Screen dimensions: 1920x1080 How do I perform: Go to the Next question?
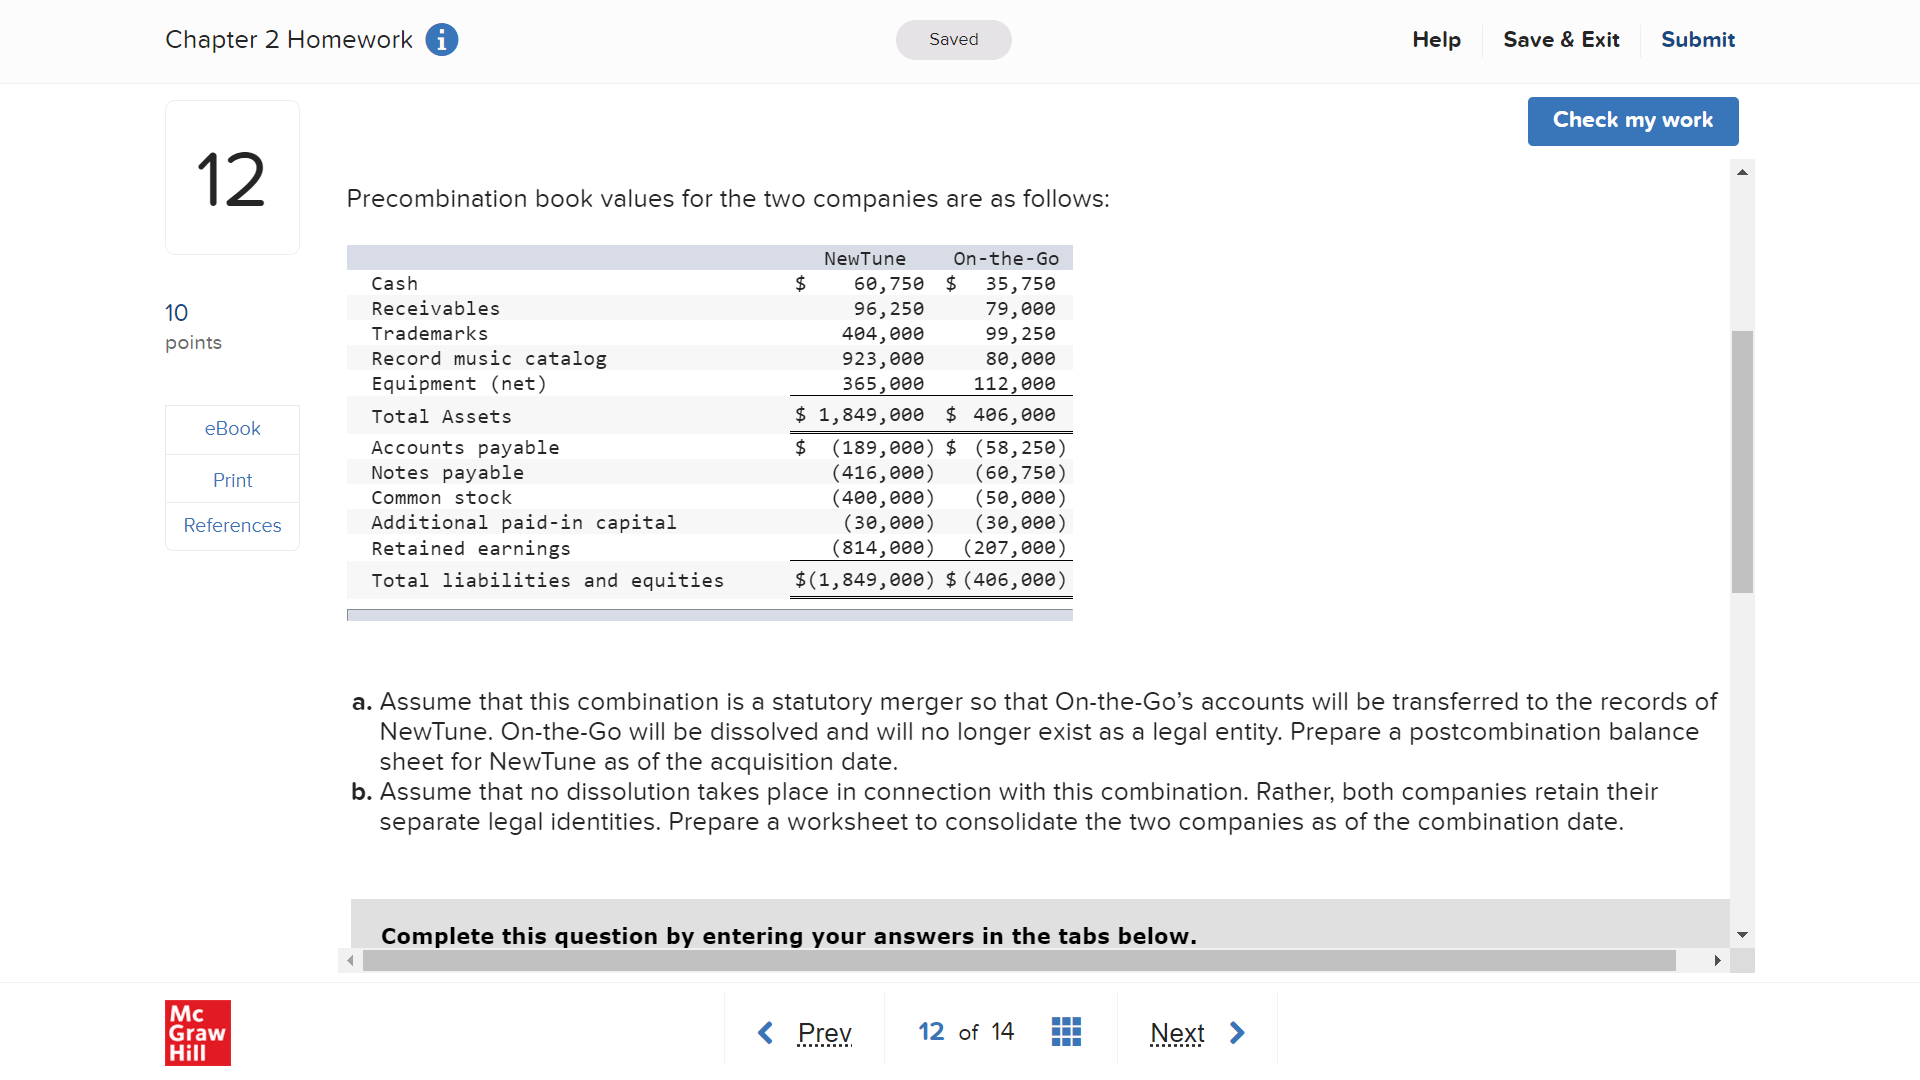[x=1177, y=1032]
